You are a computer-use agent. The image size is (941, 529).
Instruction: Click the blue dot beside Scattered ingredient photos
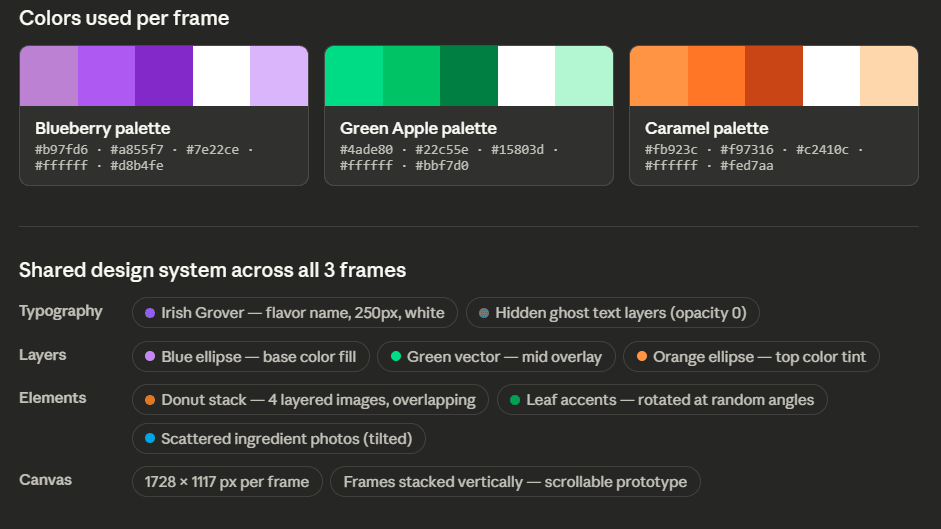[150, 438]
